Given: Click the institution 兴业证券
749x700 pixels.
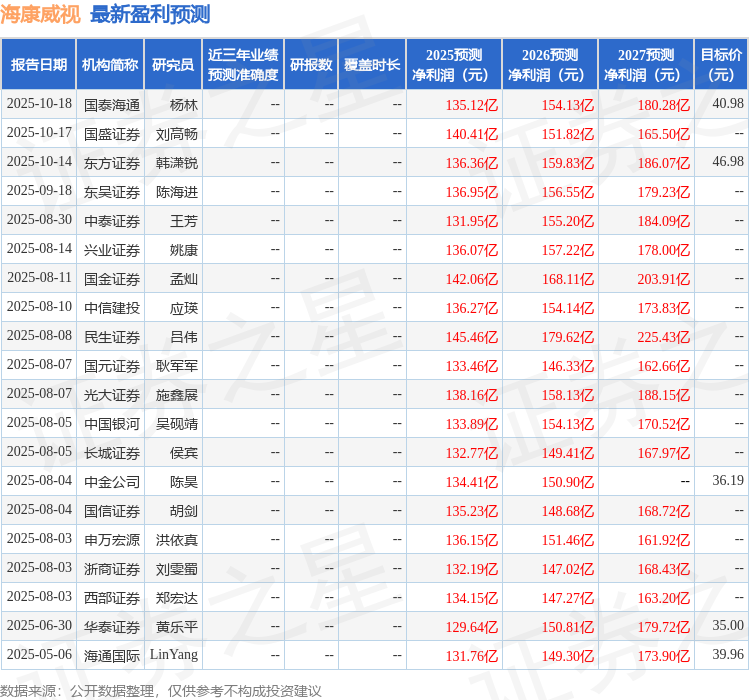Looking at the screenshot, I should pos(112,250).
